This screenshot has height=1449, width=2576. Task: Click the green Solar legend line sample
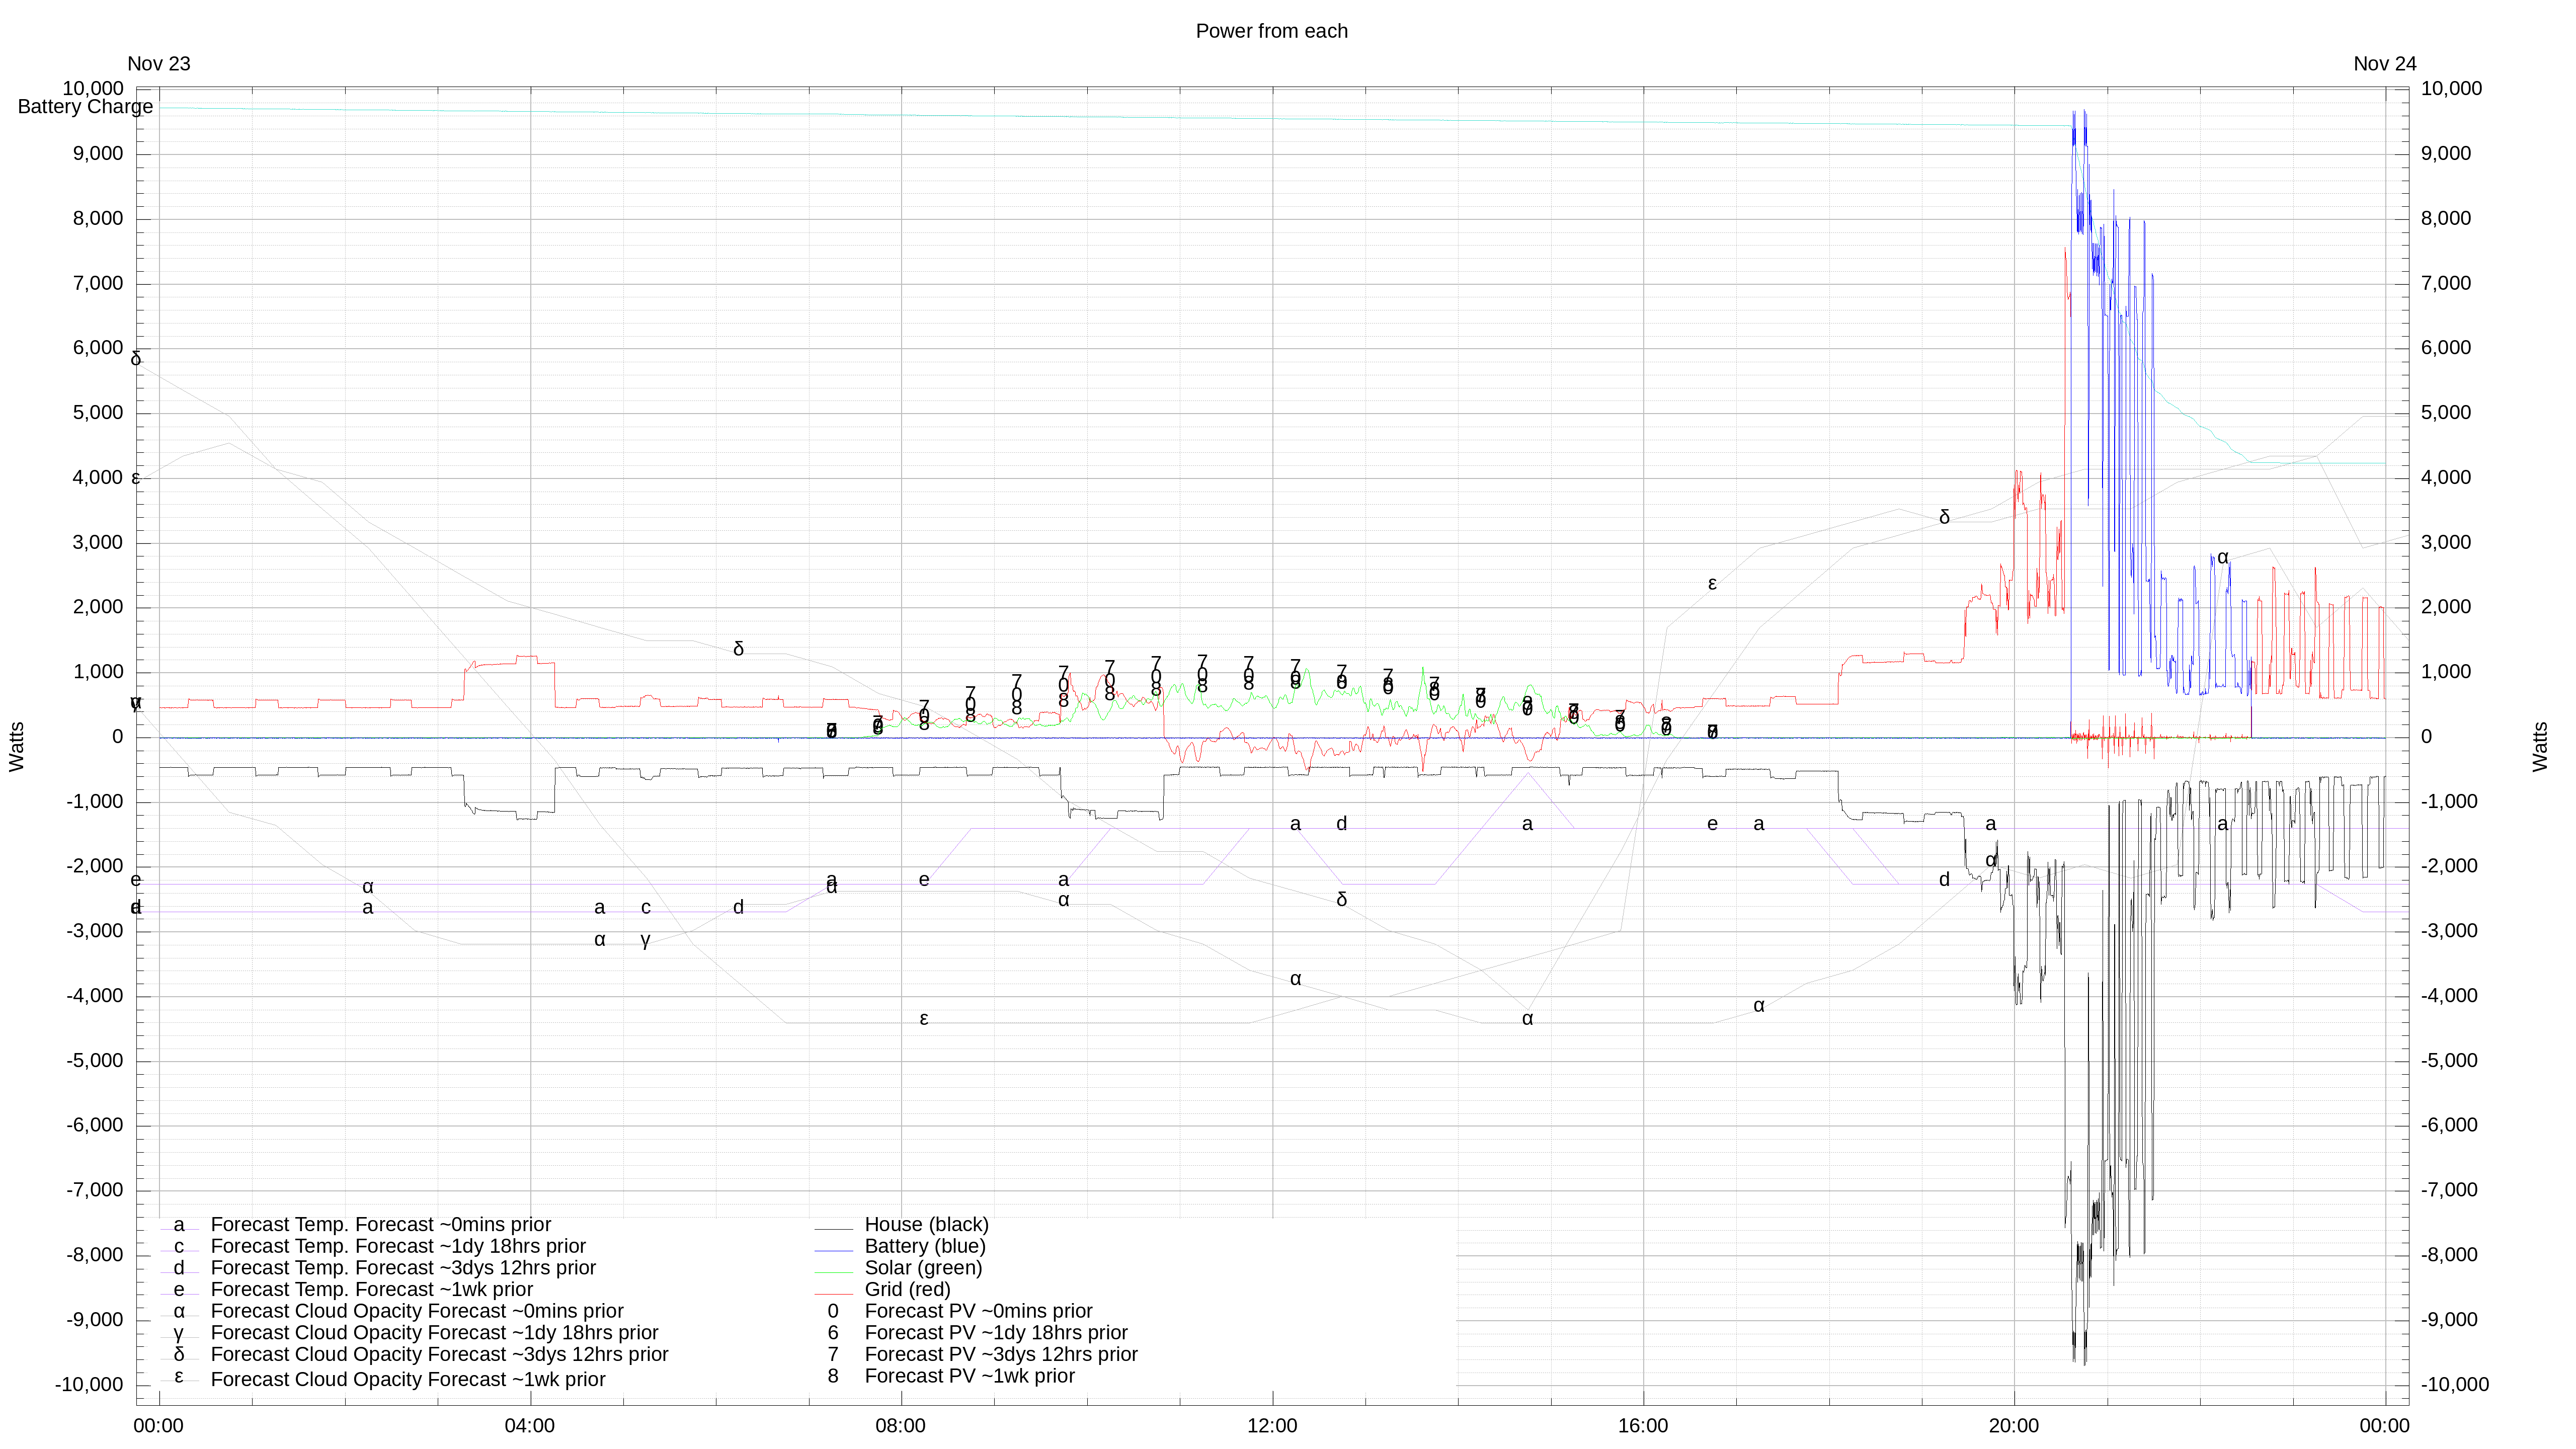tap(833, 1272)
